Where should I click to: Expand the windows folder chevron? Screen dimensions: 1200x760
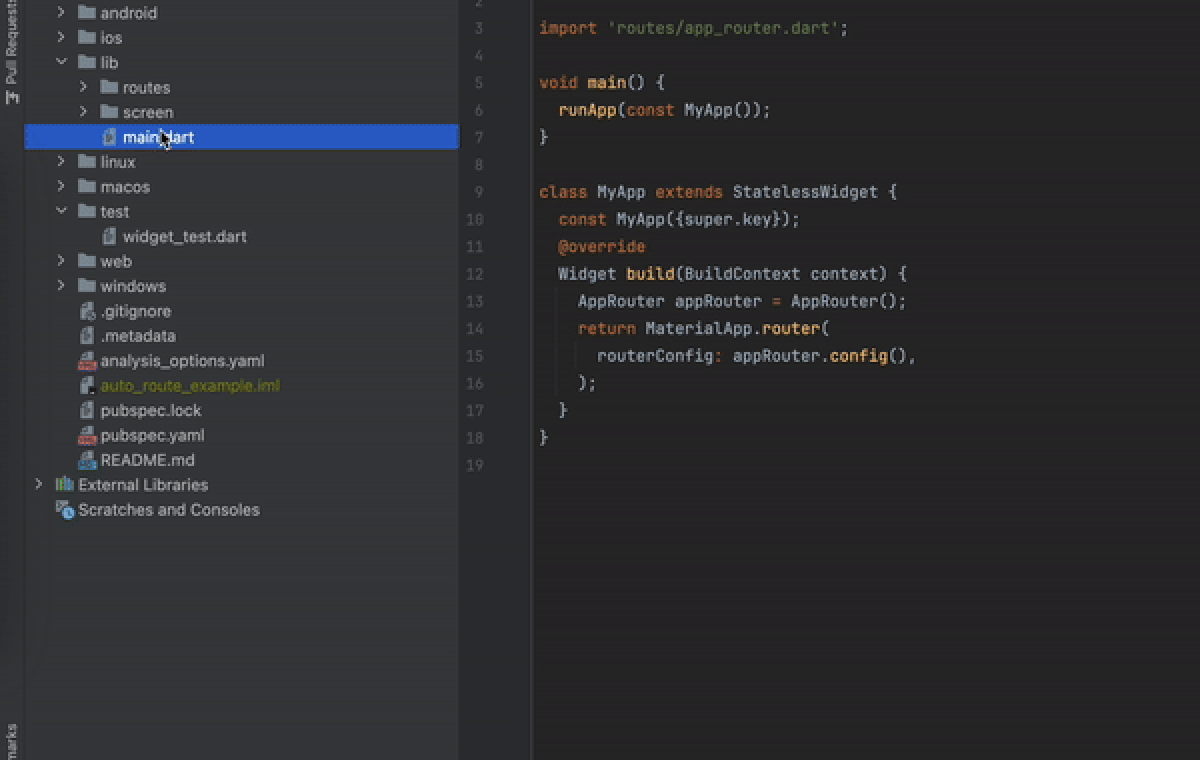61,286
